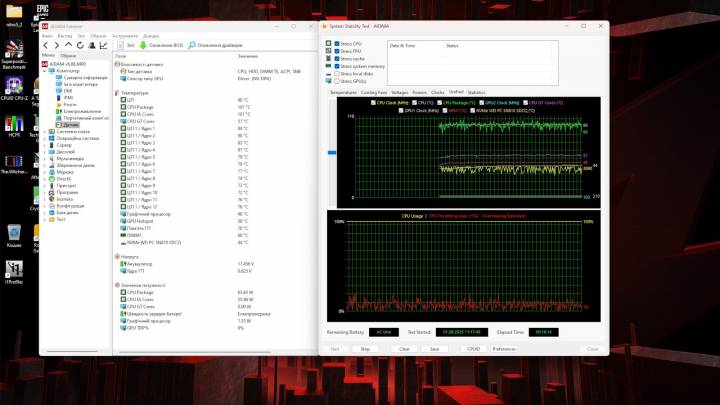Click the user silhouette icon in AIDA64 toolbar
This screenshot has height=405, width=720.
pyautogui.click(x=92, y=45)
